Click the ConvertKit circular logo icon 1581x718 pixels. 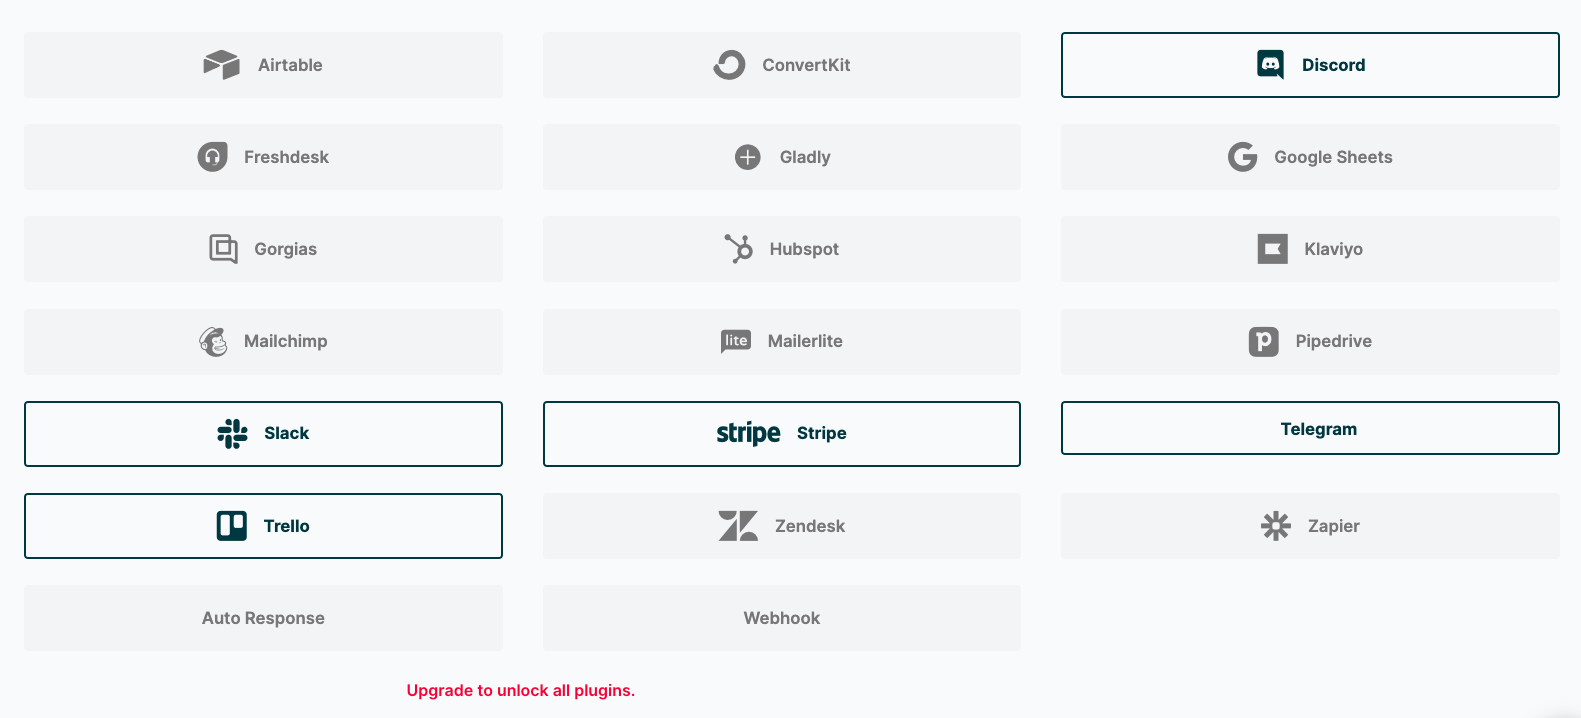(729, 64)
